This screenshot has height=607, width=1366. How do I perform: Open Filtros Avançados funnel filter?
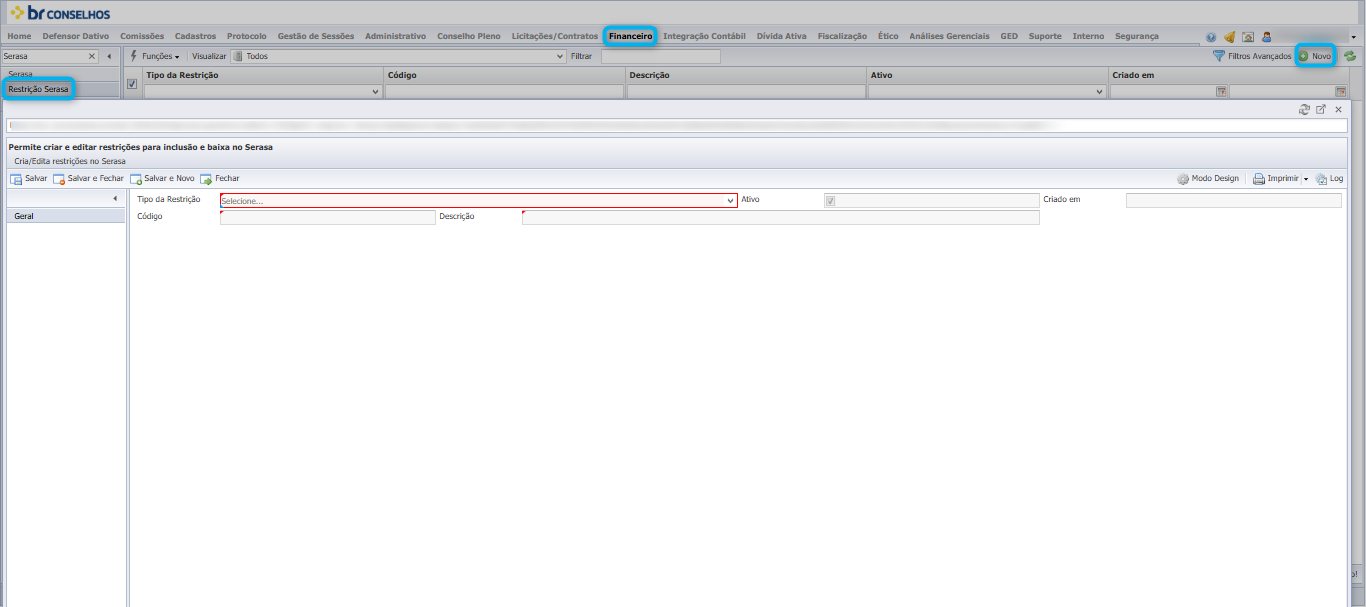click(1251, 56)
